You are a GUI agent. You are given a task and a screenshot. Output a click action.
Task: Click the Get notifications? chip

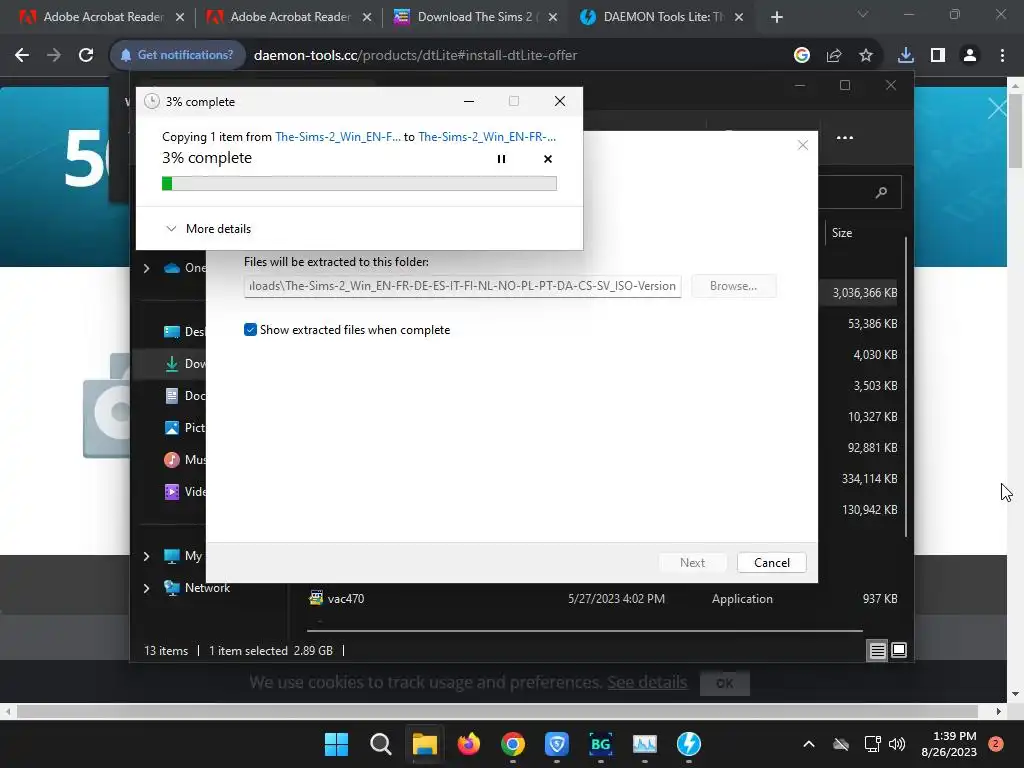[177, 56]
